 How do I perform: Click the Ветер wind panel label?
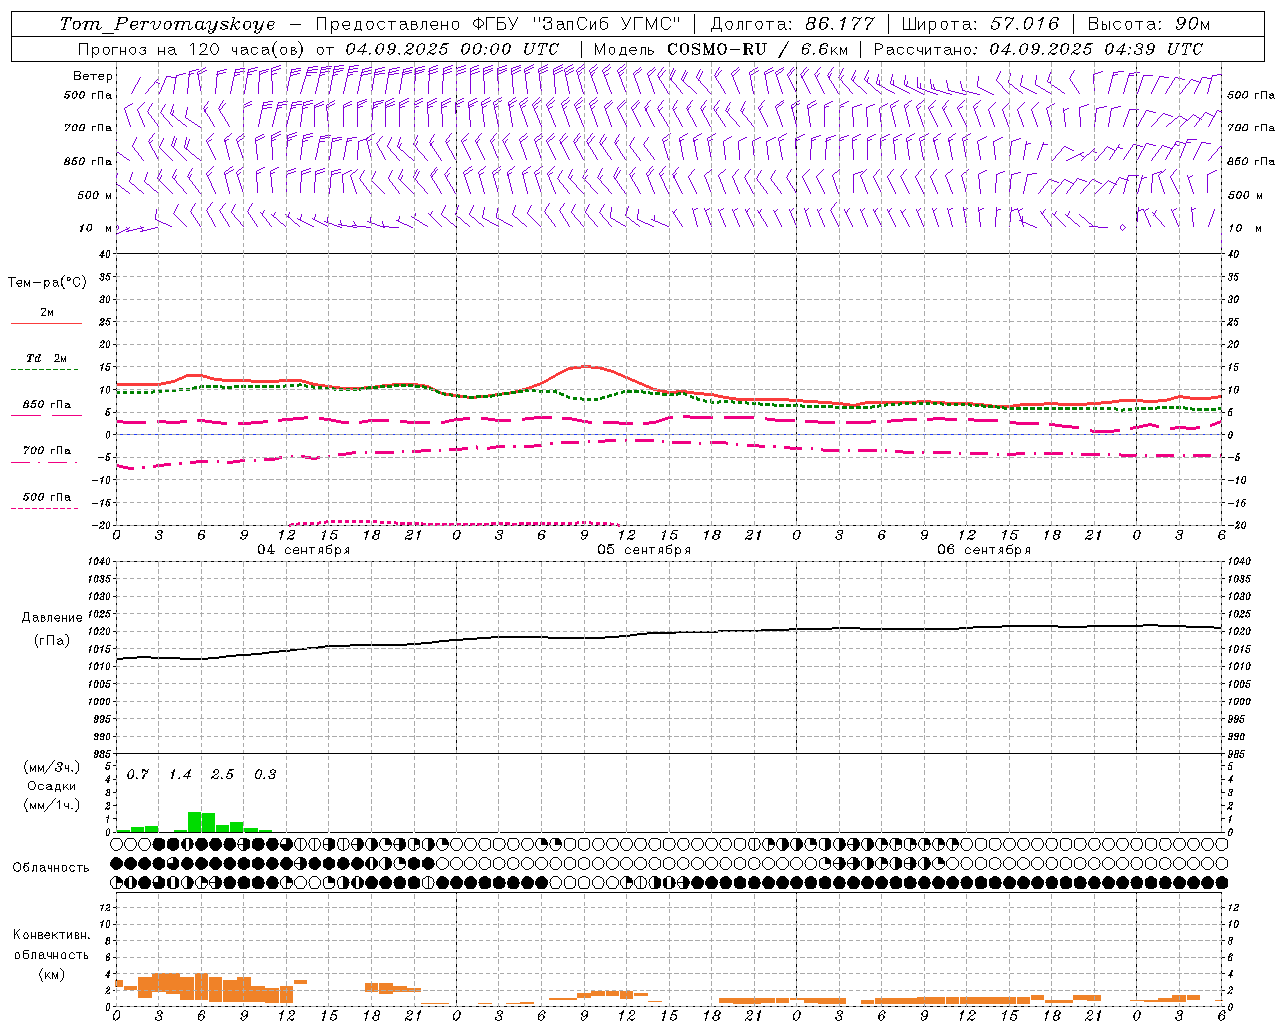pos(92,76)
